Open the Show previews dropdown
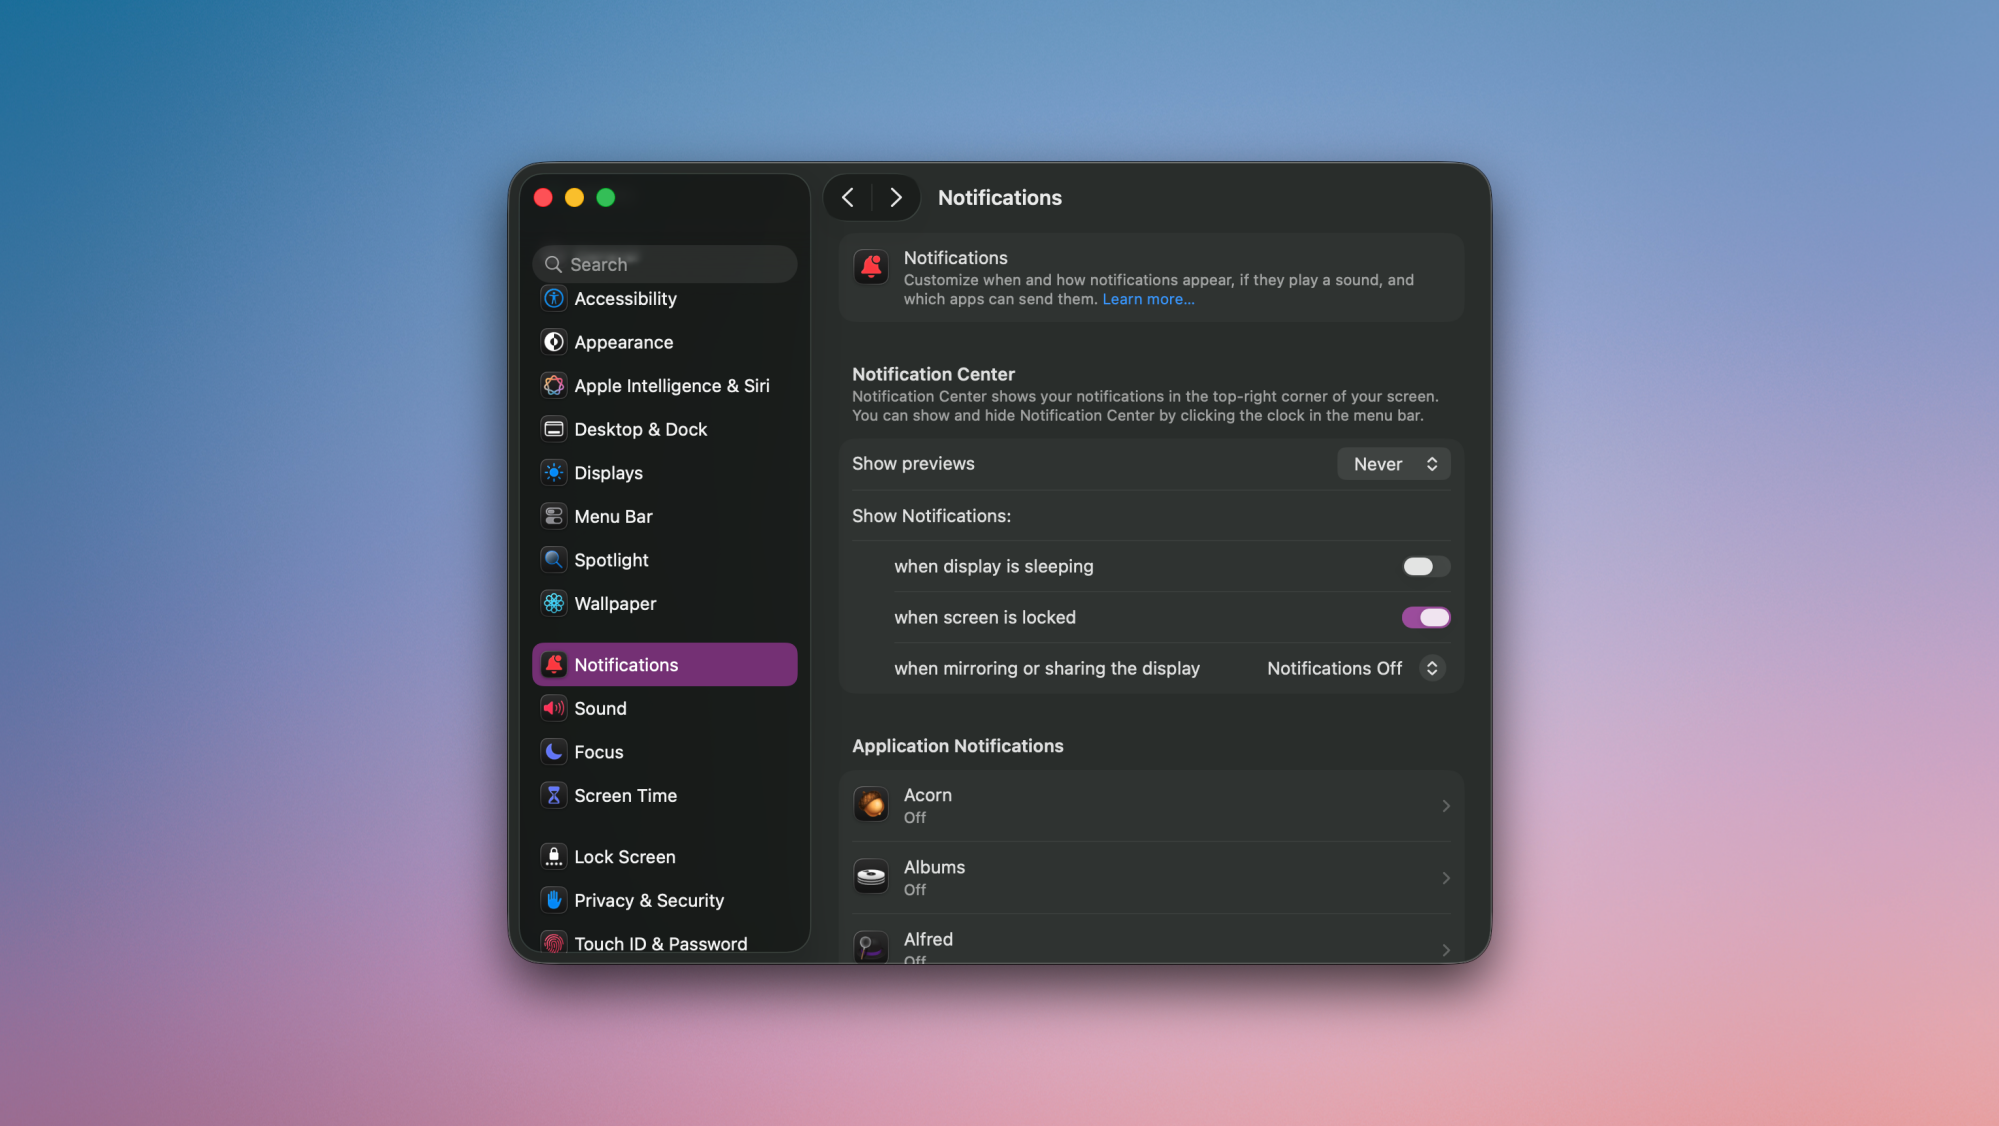 point(1393,463)
